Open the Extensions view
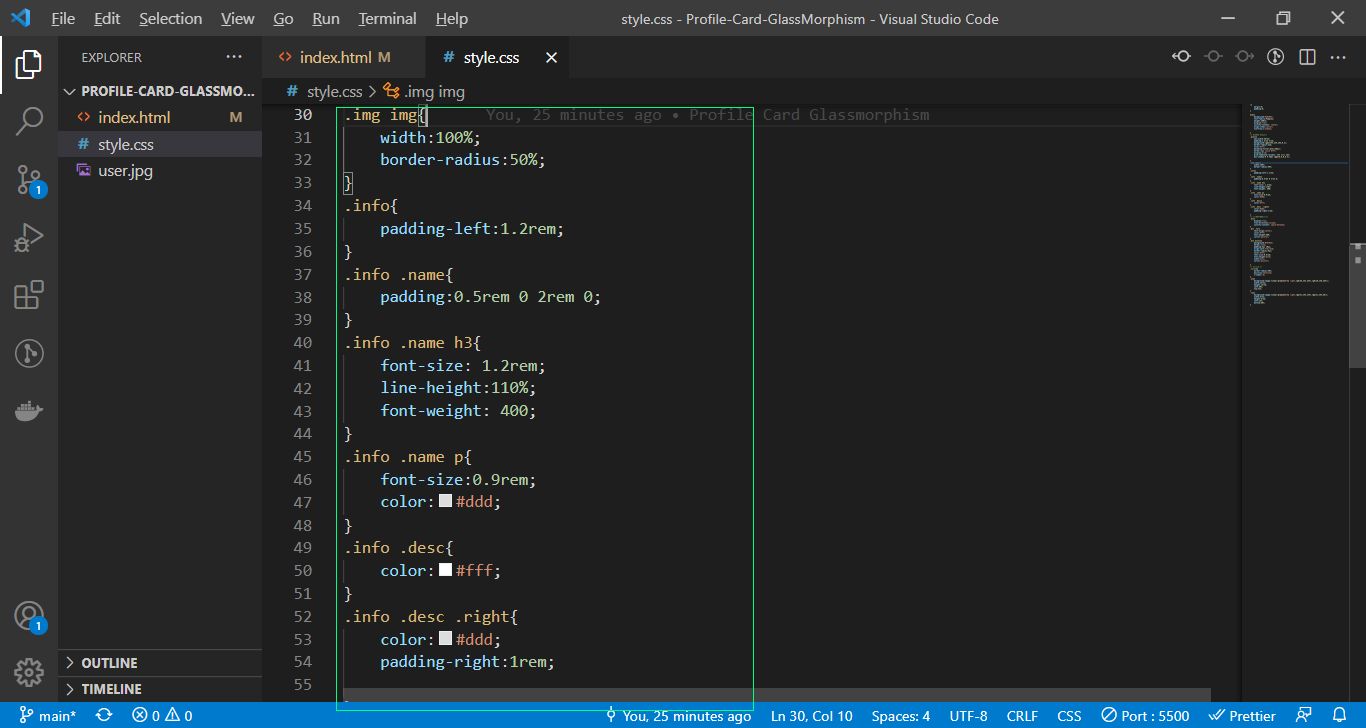1366x728 pixels. coord(29,295)
